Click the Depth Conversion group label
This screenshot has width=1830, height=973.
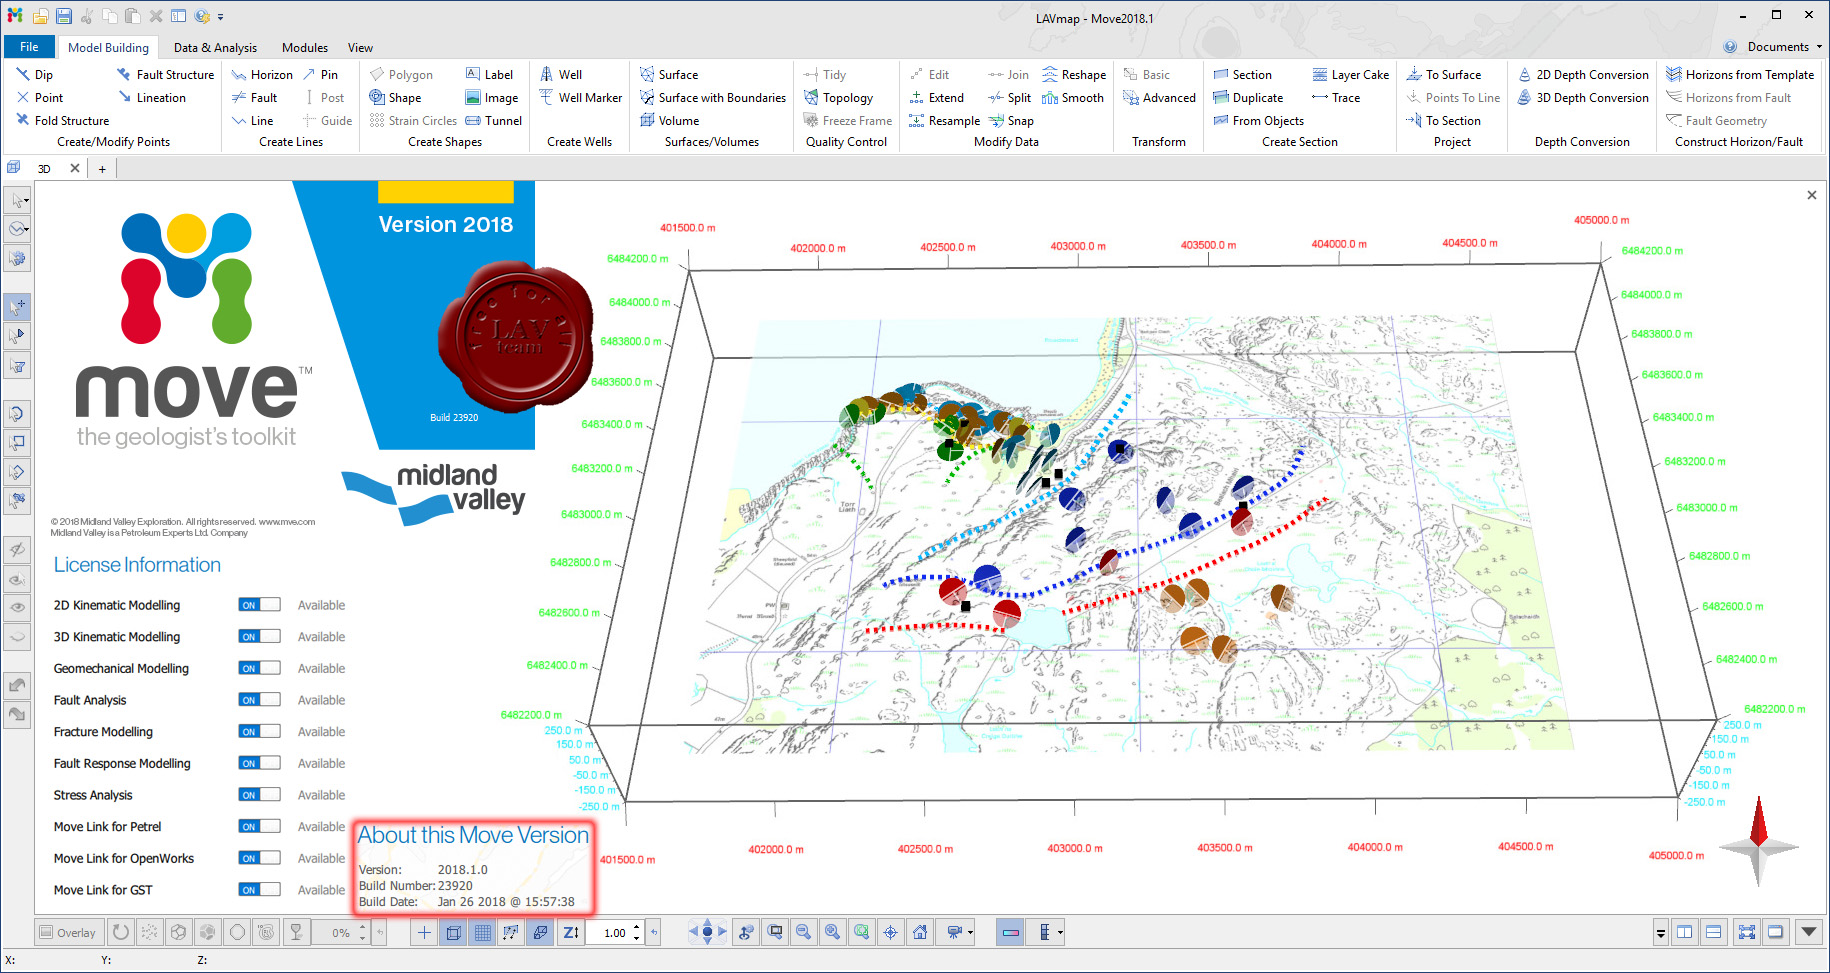1582,142
